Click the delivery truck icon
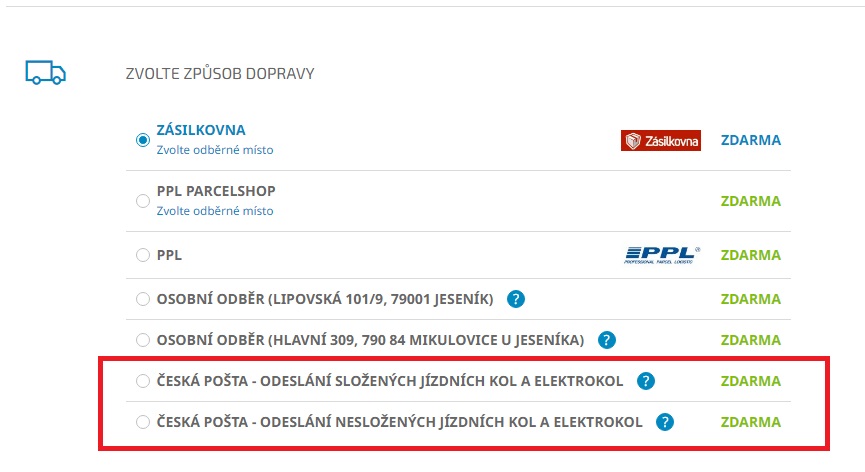 tap(46, 73)
